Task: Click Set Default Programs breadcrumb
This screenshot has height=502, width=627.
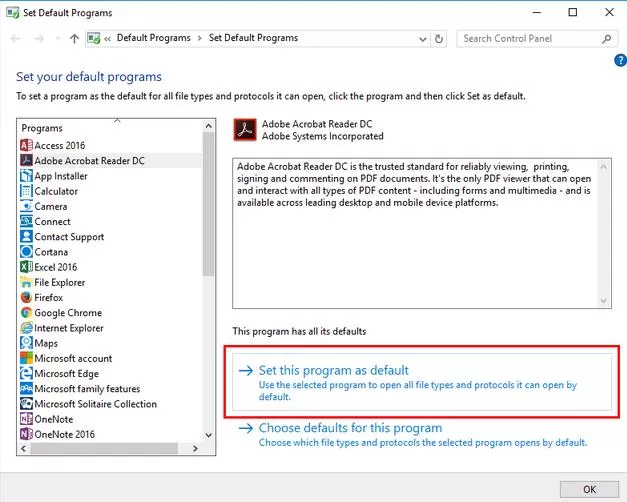Action: (253, 38)
